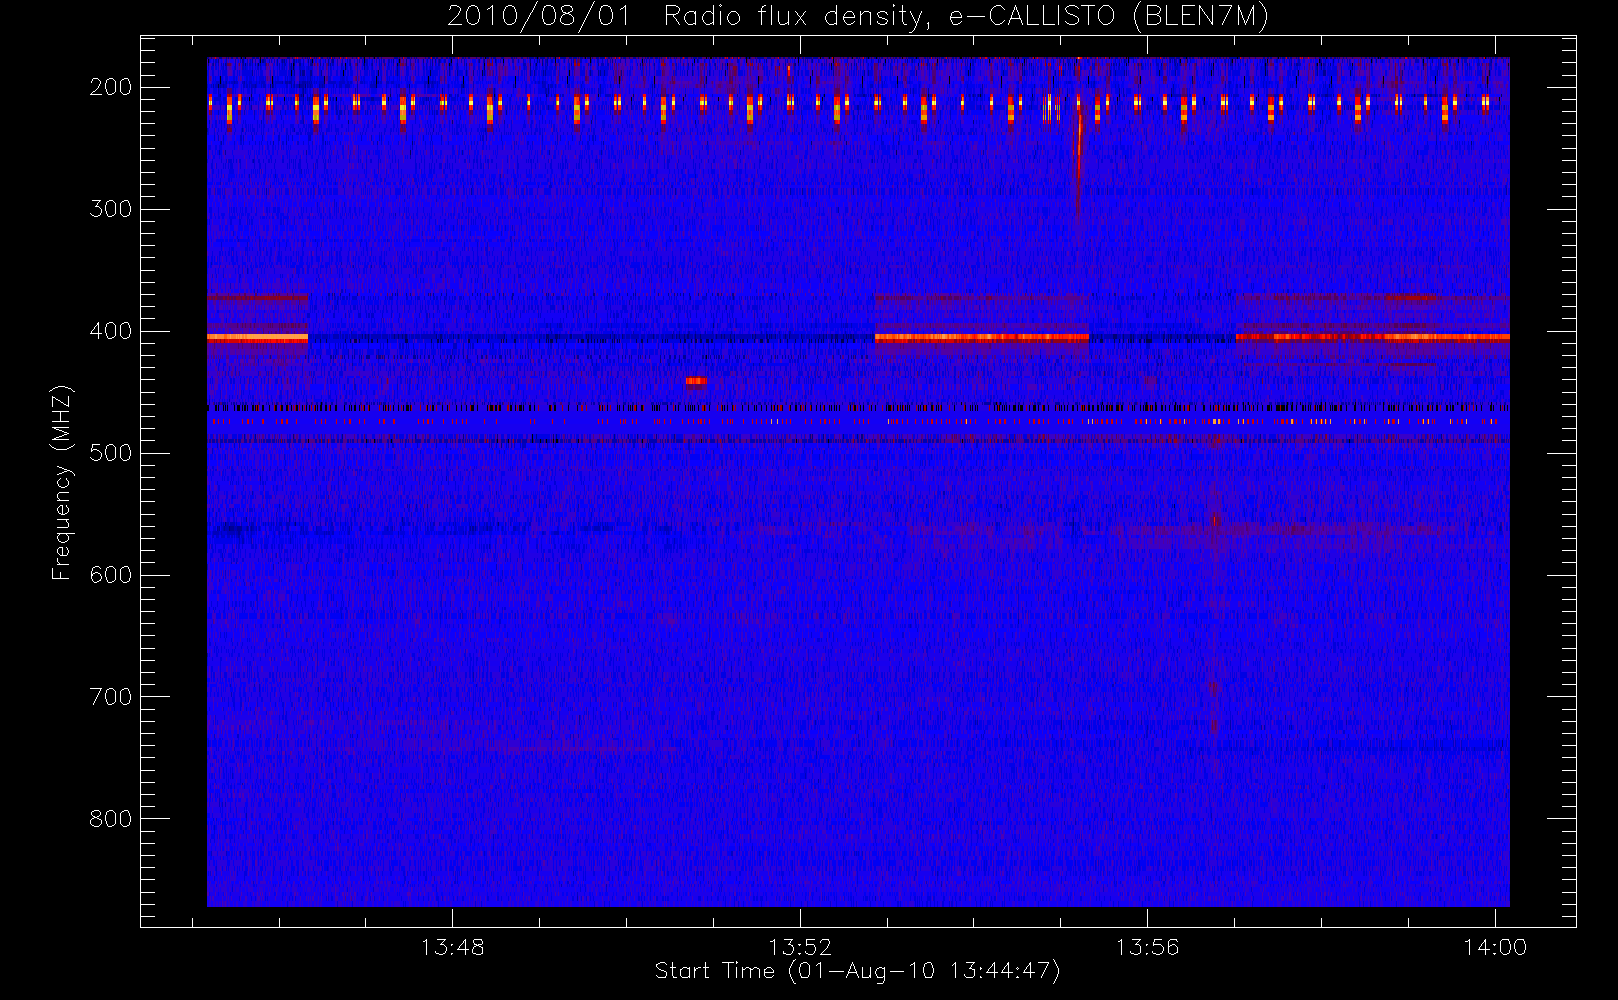
Task: Click the 600 frequency tick label
Action: (111, 575)
